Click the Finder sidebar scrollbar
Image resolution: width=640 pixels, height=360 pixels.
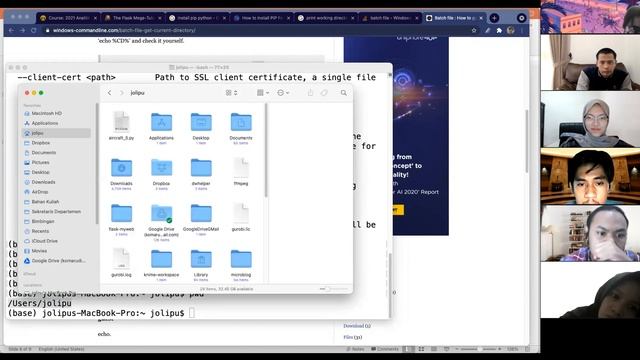(x=97, y=163)
